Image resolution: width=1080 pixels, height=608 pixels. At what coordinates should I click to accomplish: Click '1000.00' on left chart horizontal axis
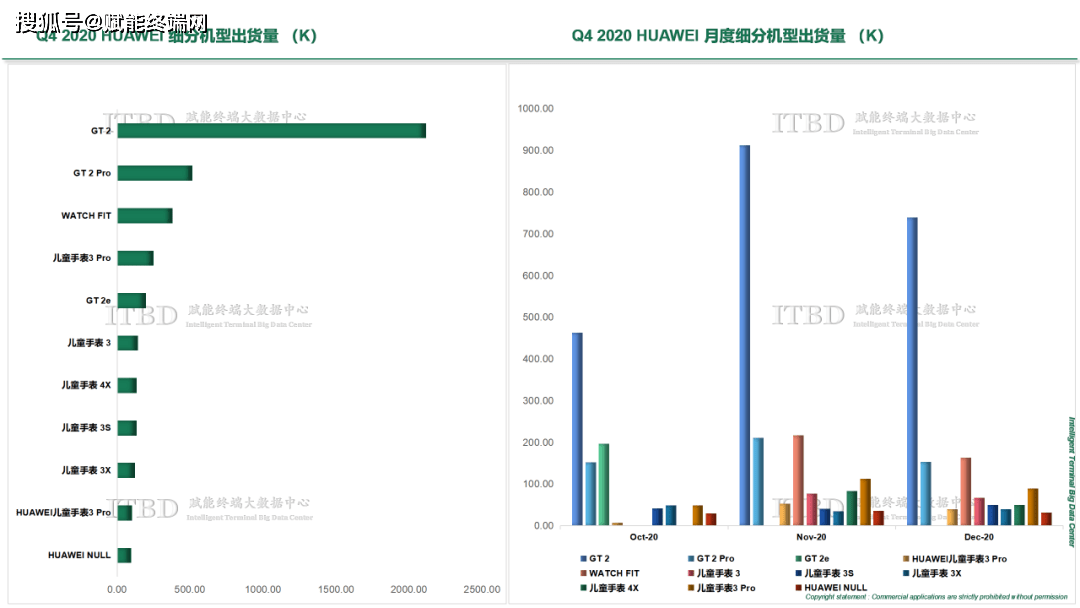(x=263, y=589)
